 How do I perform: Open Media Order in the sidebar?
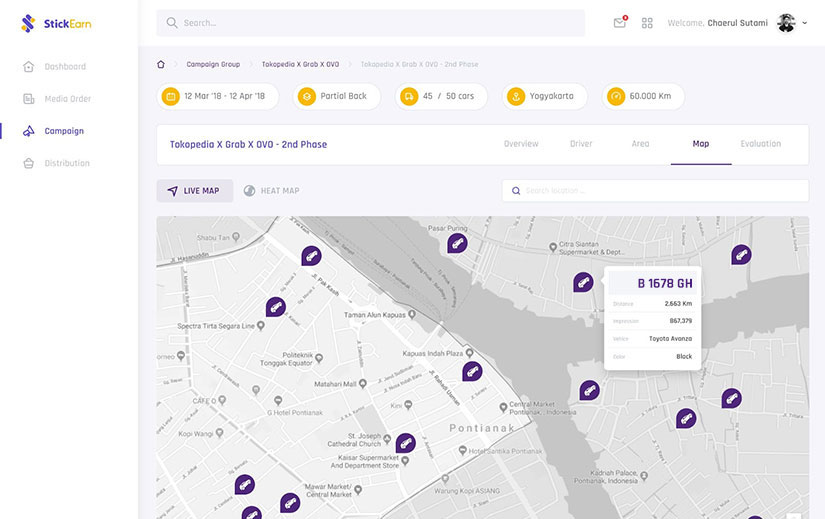(x=67, y=99)
